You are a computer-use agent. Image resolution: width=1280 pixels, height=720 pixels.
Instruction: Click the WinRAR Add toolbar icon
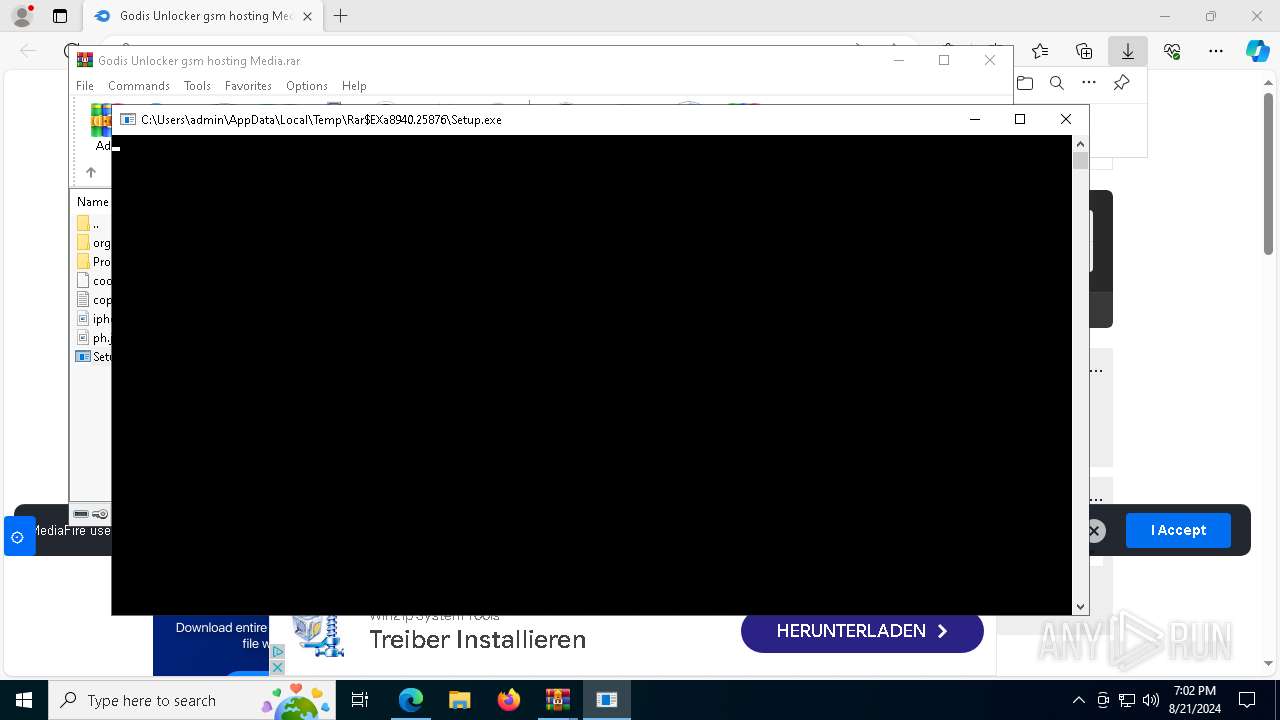(x=102, y=128)
